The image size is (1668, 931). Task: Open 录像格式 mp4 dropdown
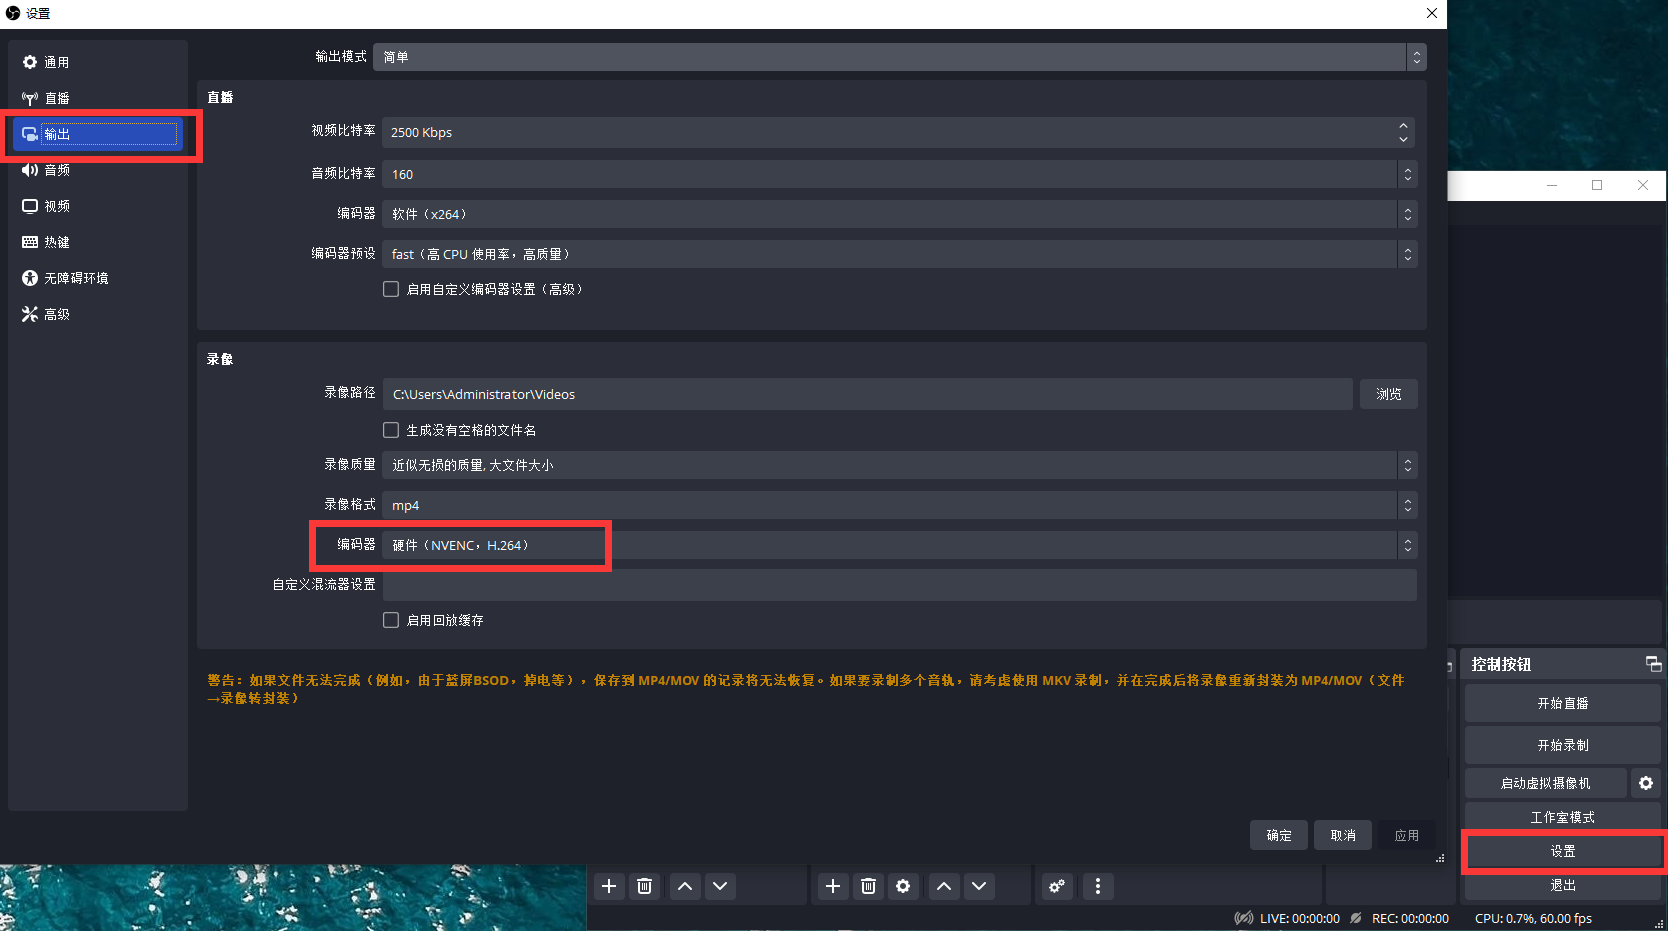[899, 505]
